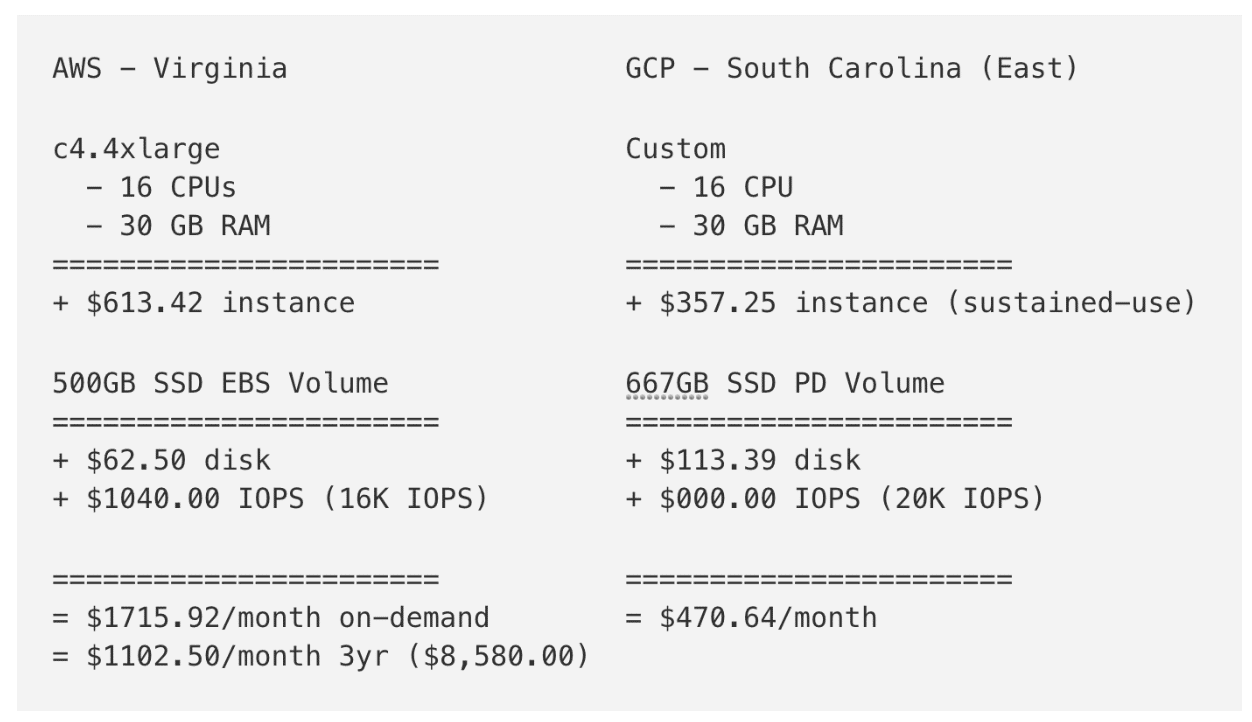Click the $113.39 disk line
The width and height of the screenshot is (1252, 722).
point(743,460)
